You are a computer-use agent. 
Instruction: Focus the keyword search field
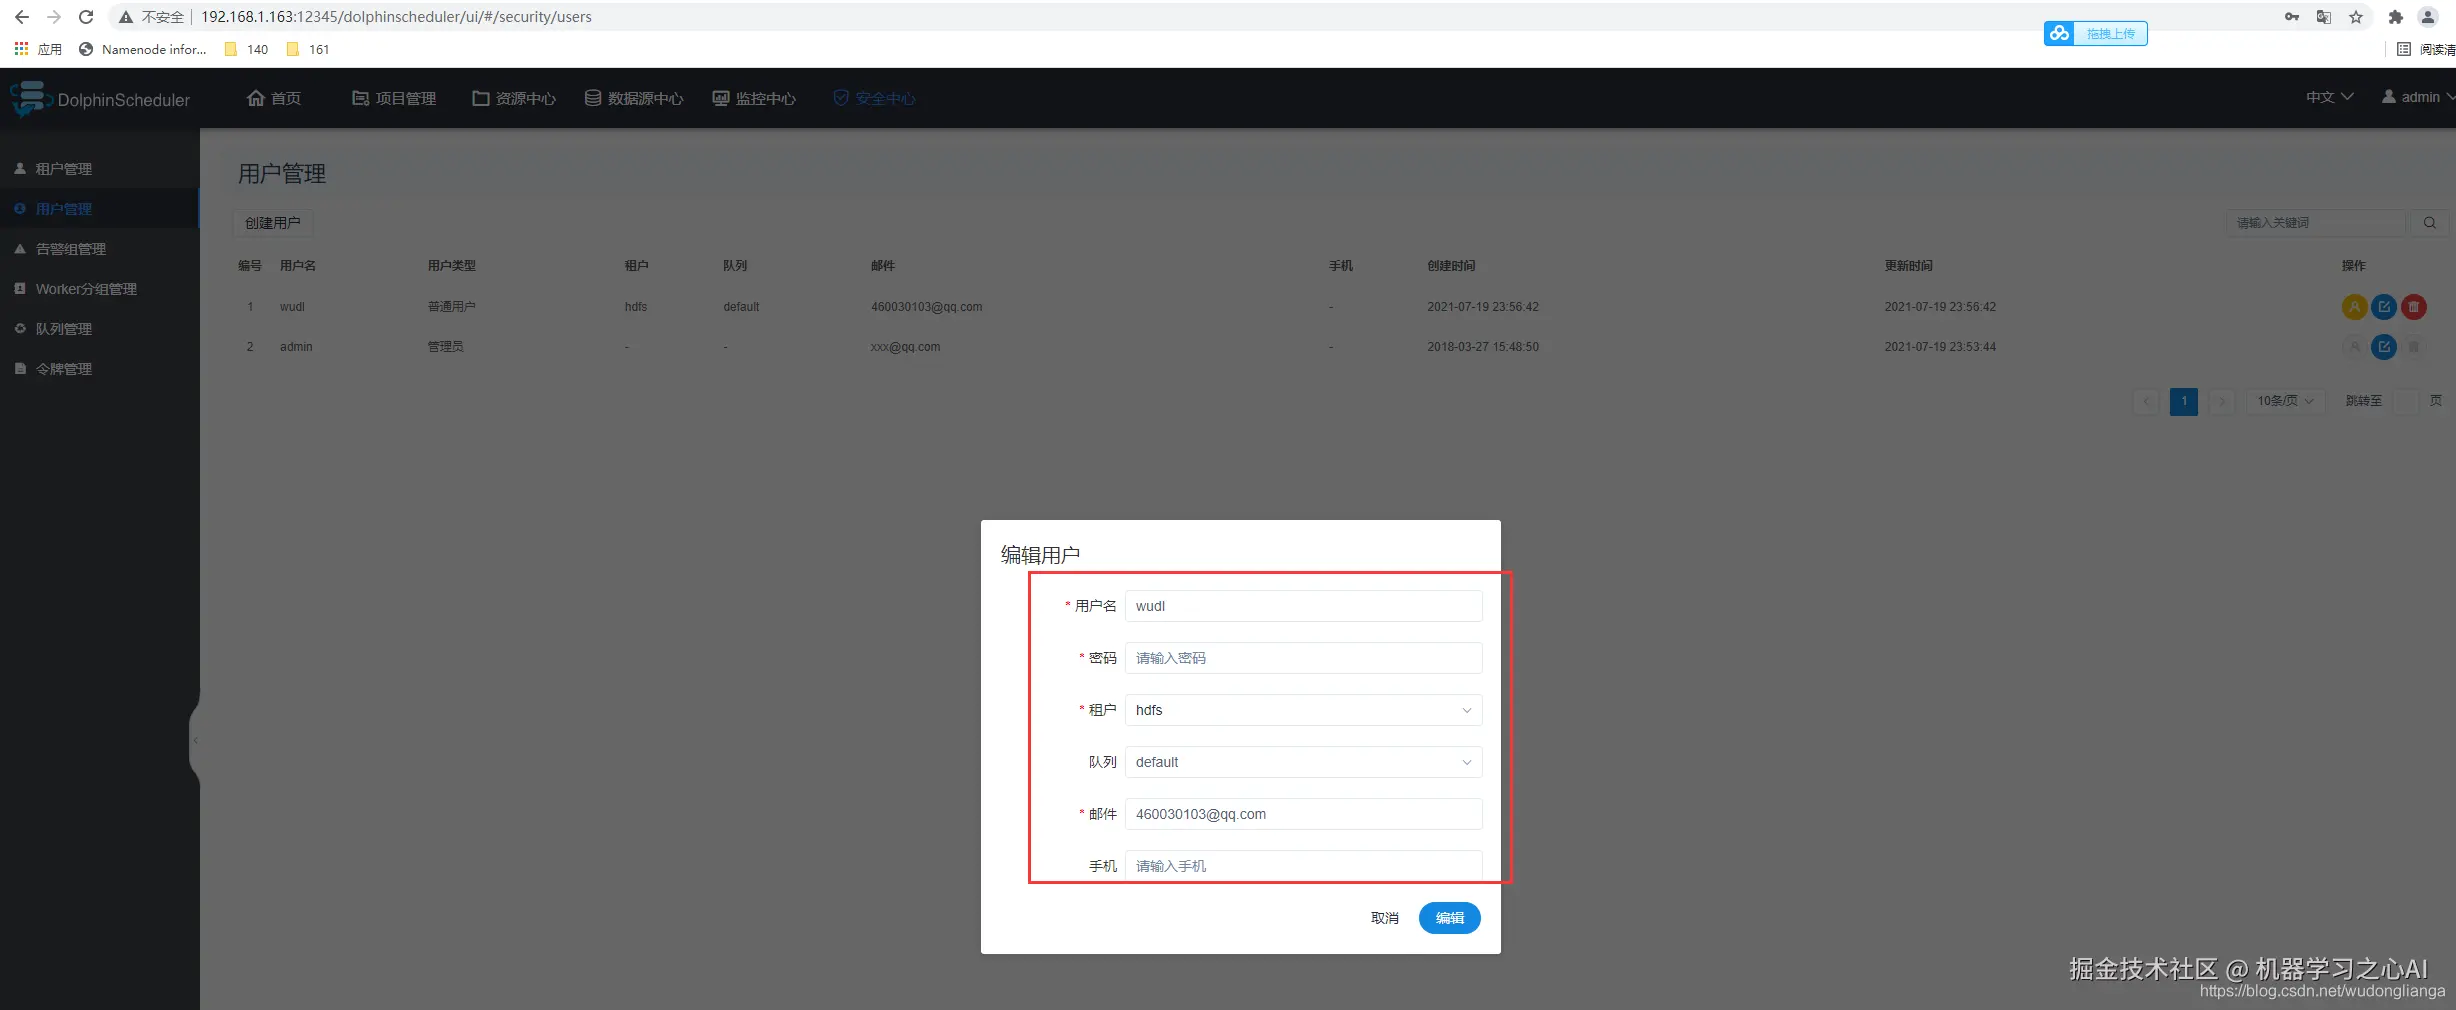(2316, 223)
